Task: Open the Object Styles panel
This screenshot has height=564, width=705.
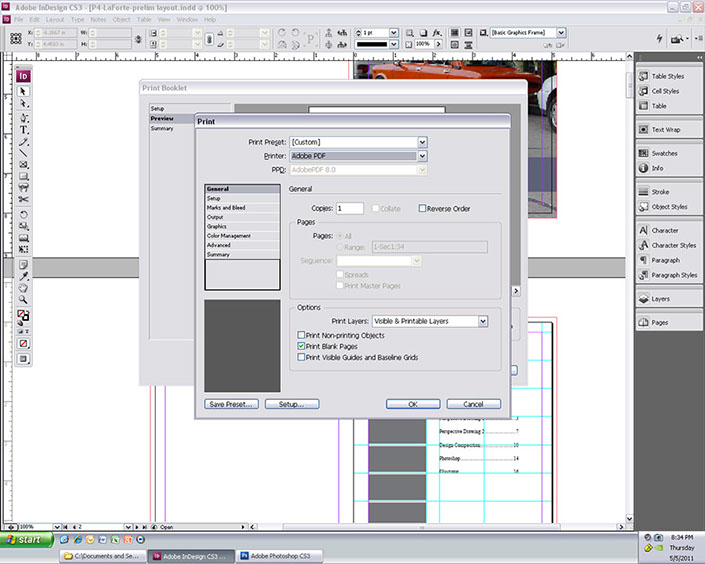Action: (x=668, y=207)
